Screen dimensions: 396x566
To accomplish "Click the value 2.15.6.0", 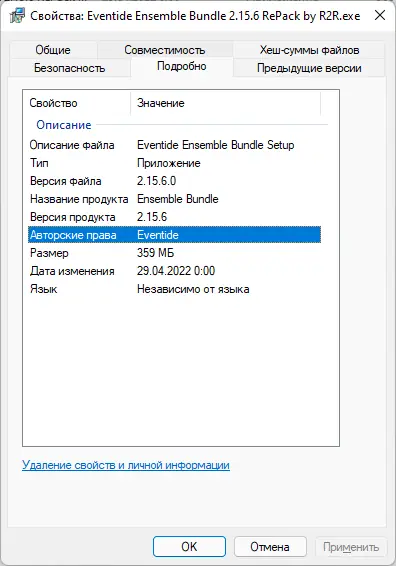I will 156,181.
